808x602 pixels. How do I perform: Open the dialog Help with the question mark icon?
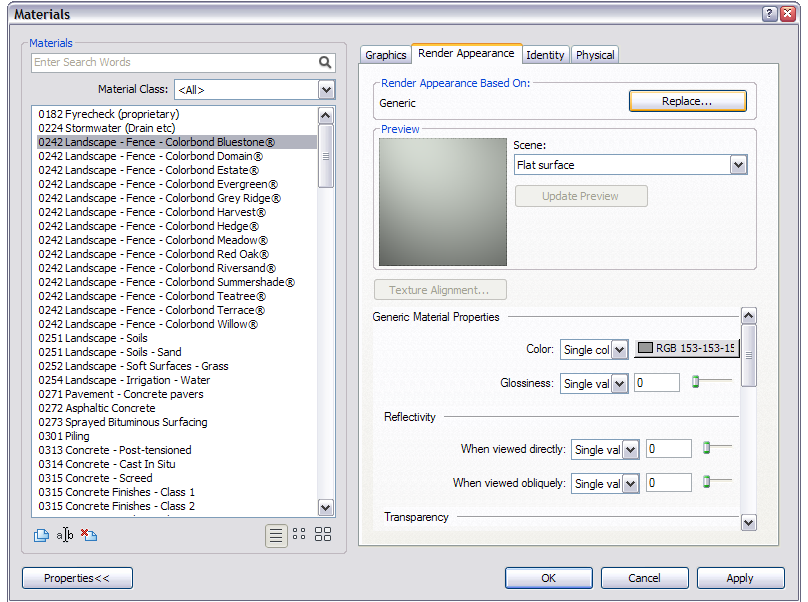point(768,14)
